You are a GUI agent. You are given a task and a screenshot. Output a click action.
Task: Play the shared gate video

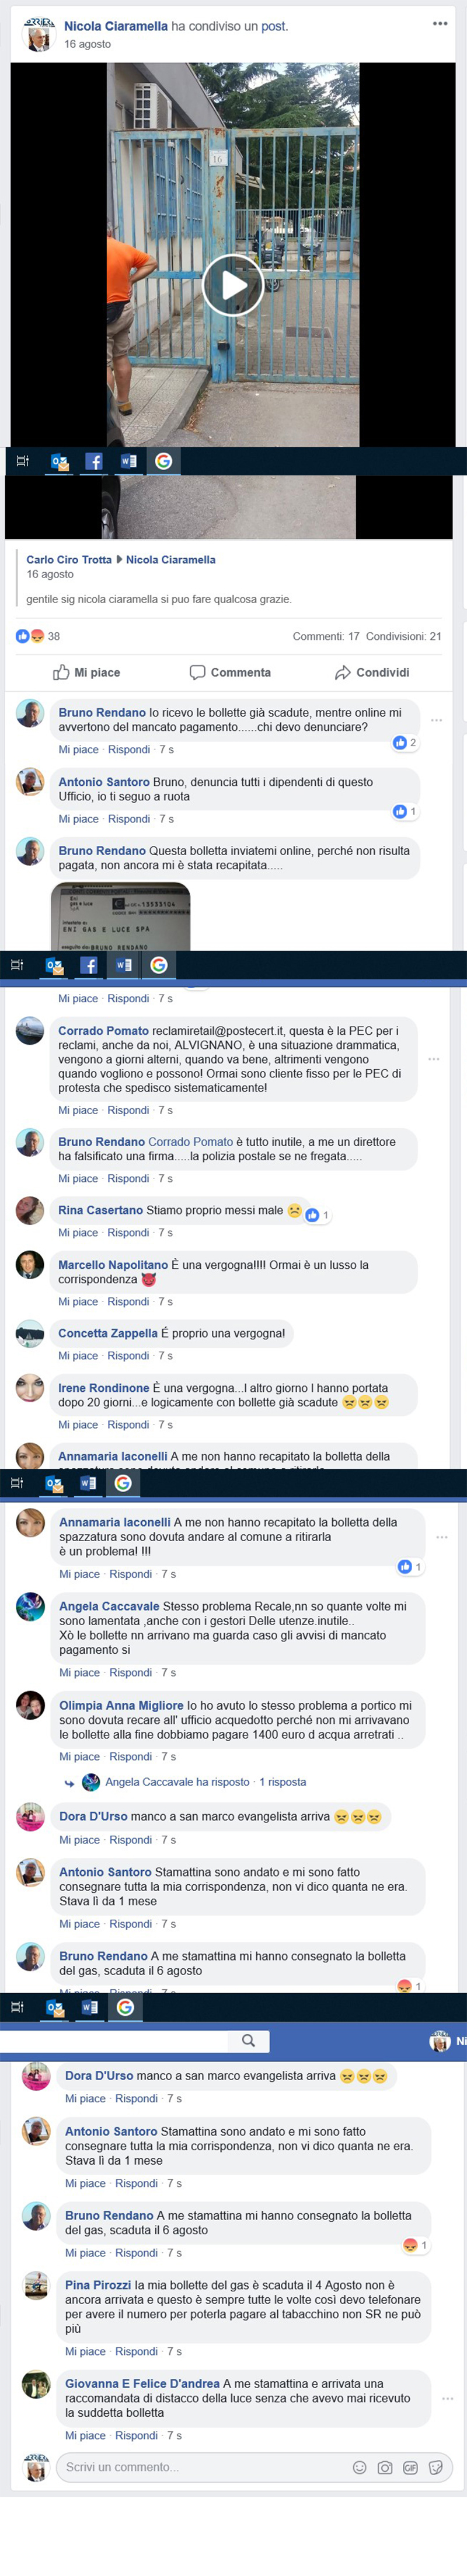[x=232, y=285]
